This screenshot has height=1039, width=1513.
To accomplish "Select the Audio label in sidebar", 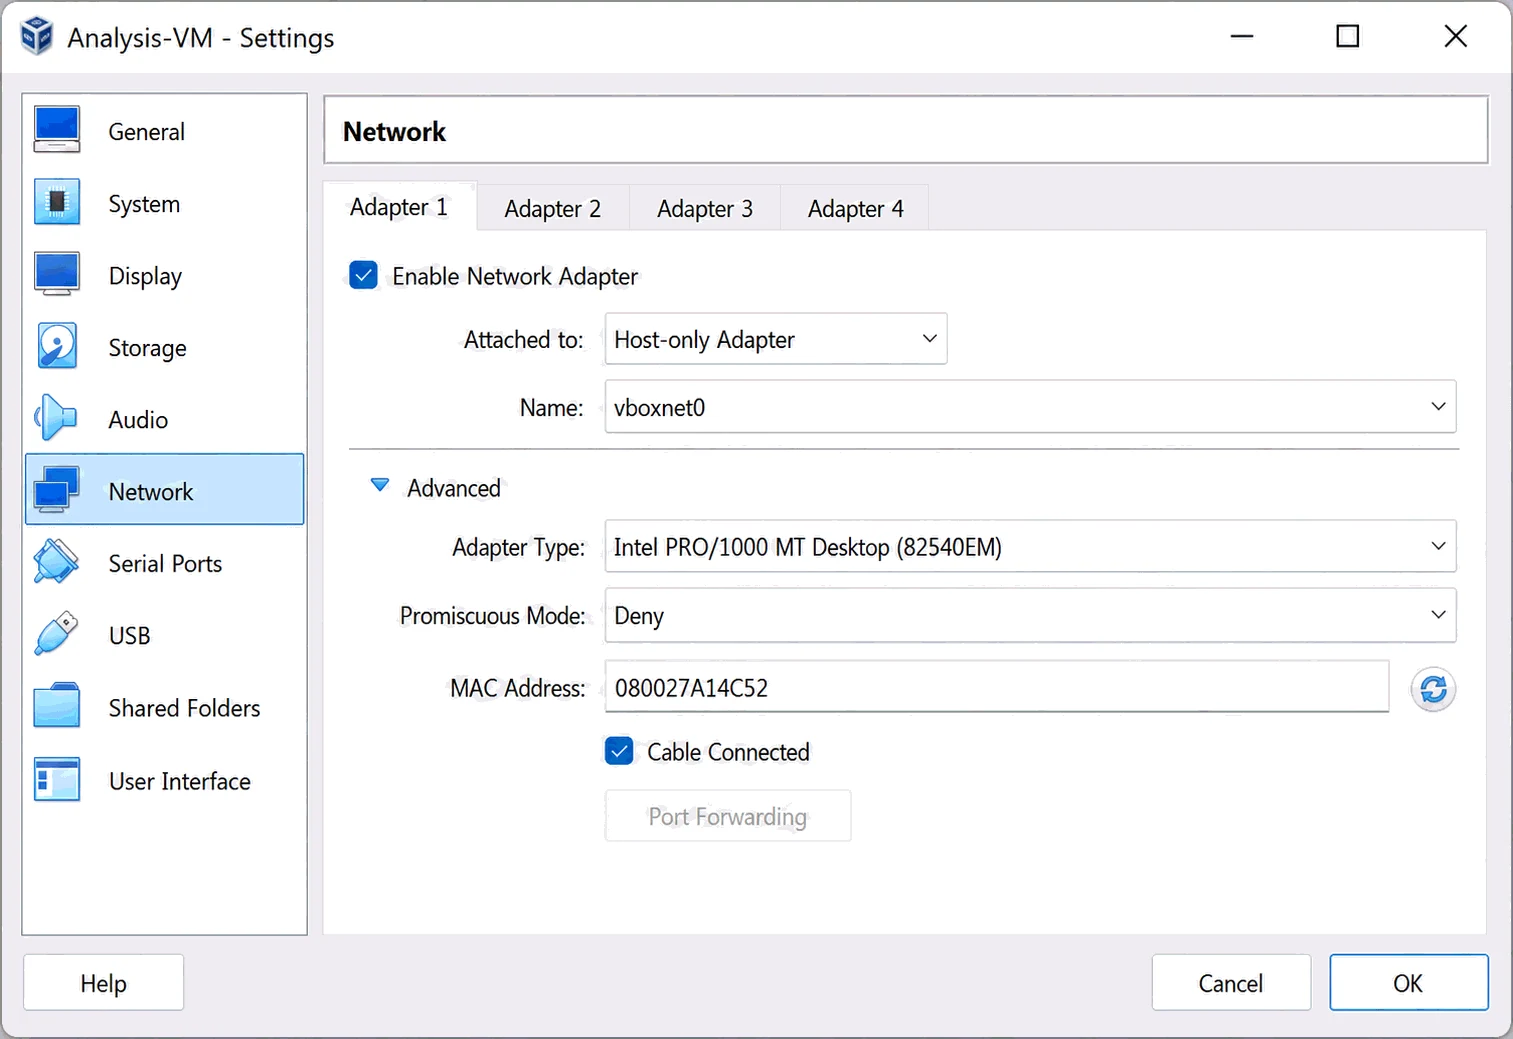I will (138, 420).
